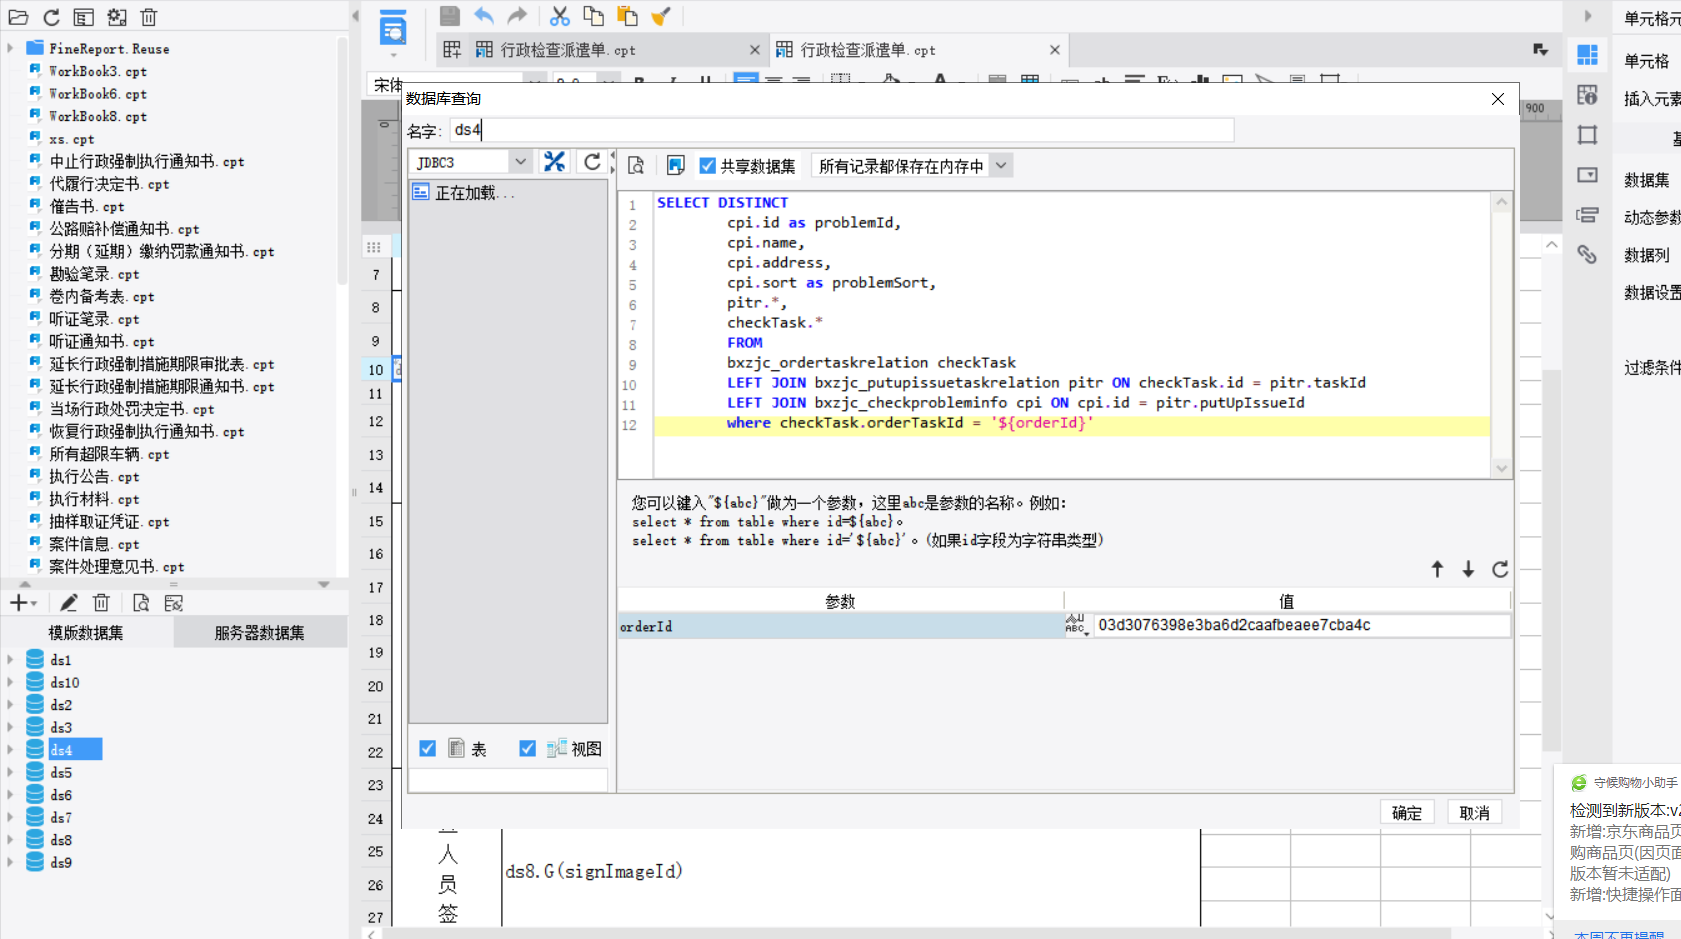Collapse the left panel with the arrow

(x=355, y=15)
